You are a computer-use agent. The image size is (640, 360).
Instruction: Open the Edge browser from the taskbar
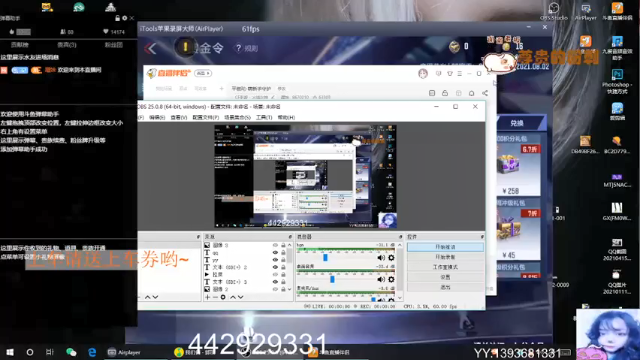[92, 352]
